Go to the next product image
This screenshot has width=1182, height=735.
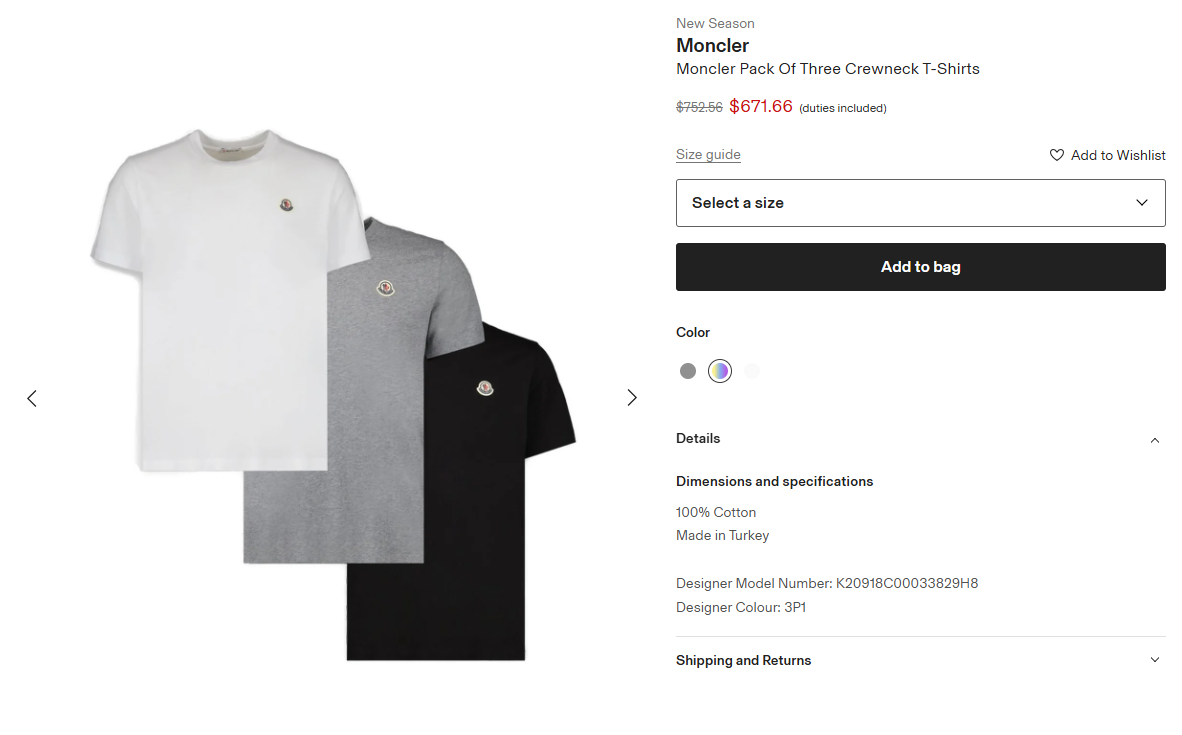tap(631, 398)
